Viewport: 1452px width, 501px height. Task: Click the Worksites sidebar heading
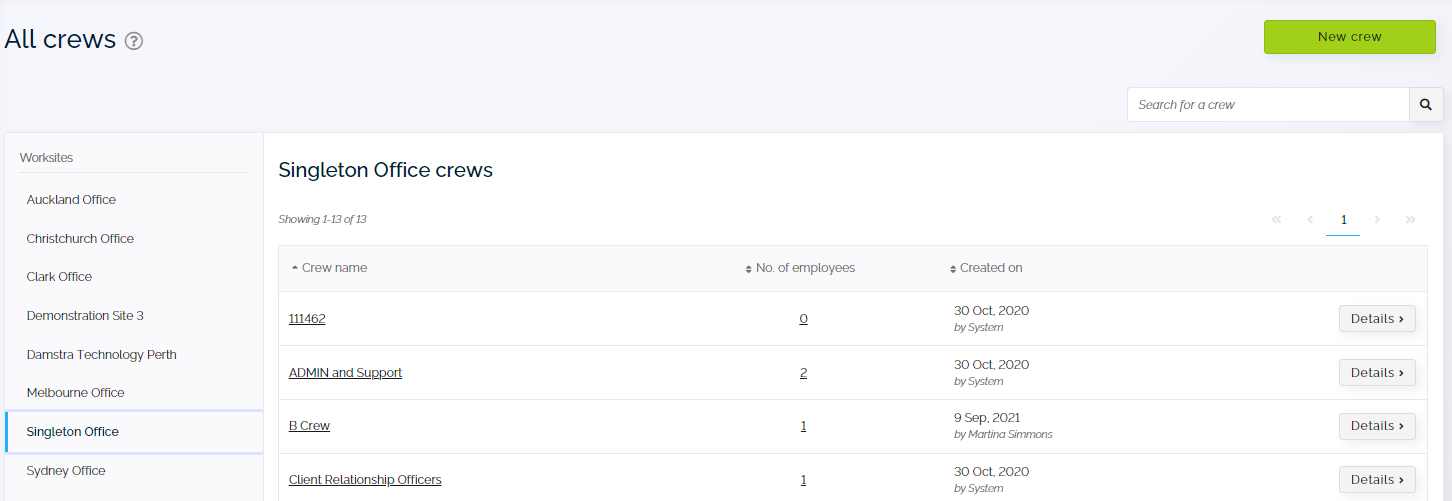[46, 158]
